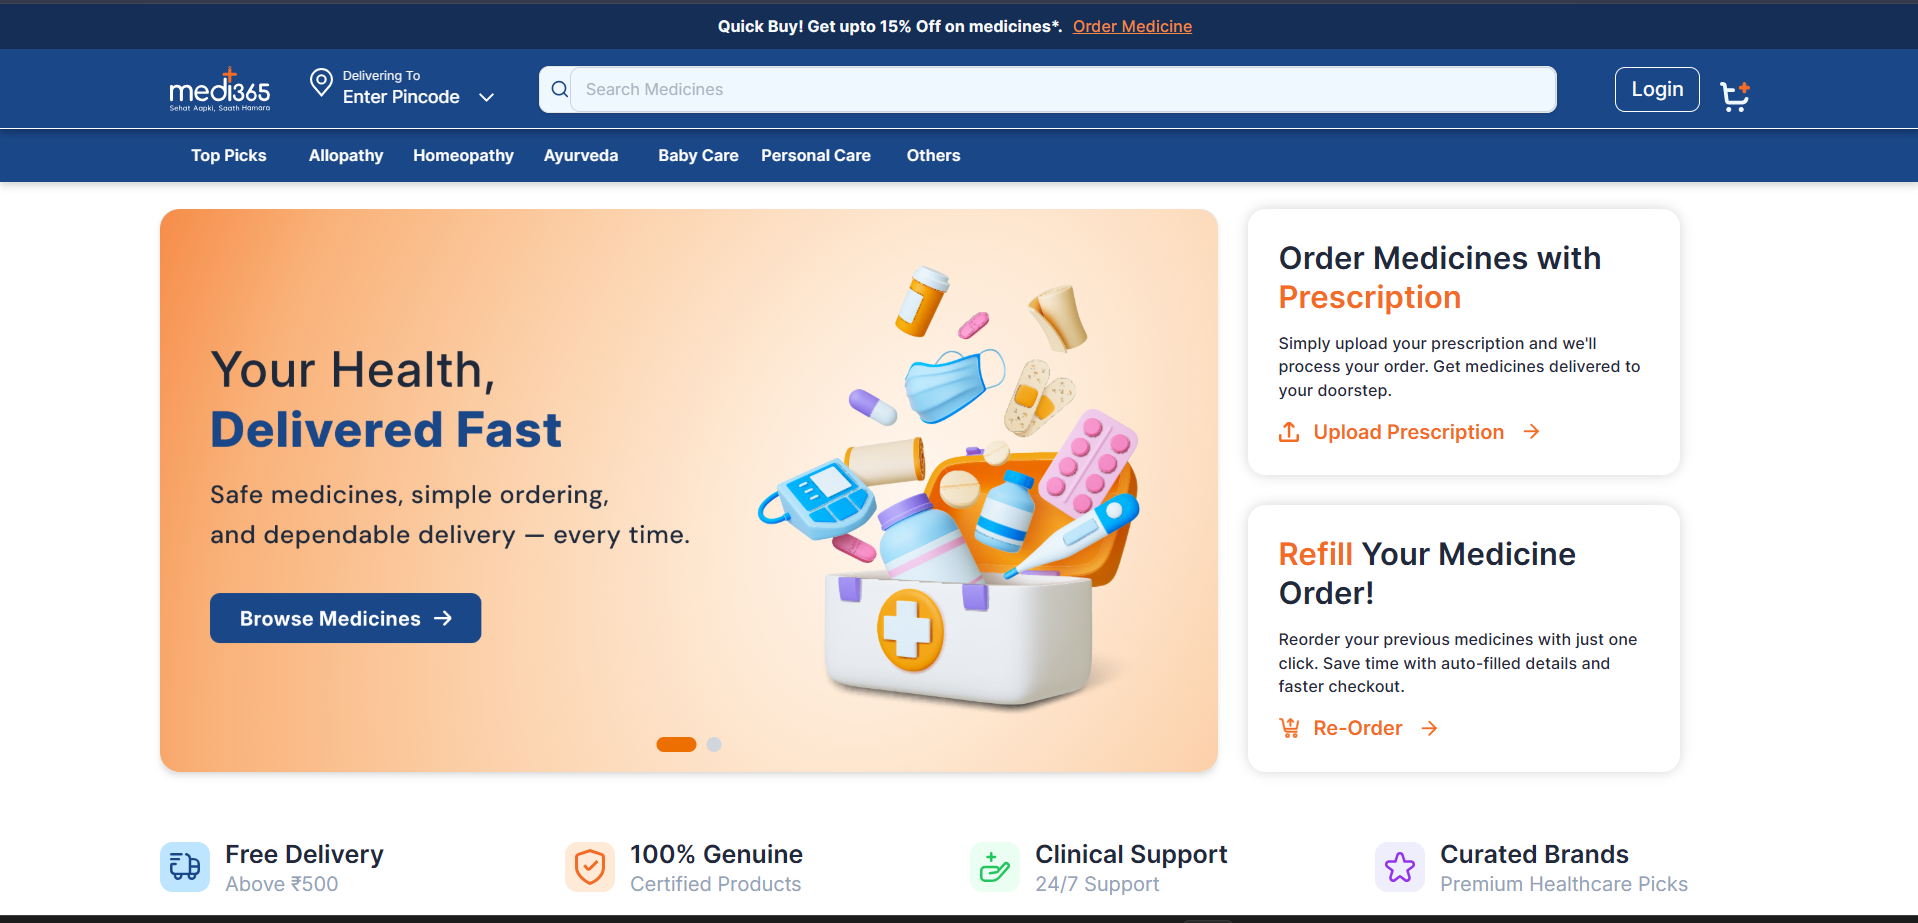Open the Allopathy category

pyautogui.click(x=346, y=155)
